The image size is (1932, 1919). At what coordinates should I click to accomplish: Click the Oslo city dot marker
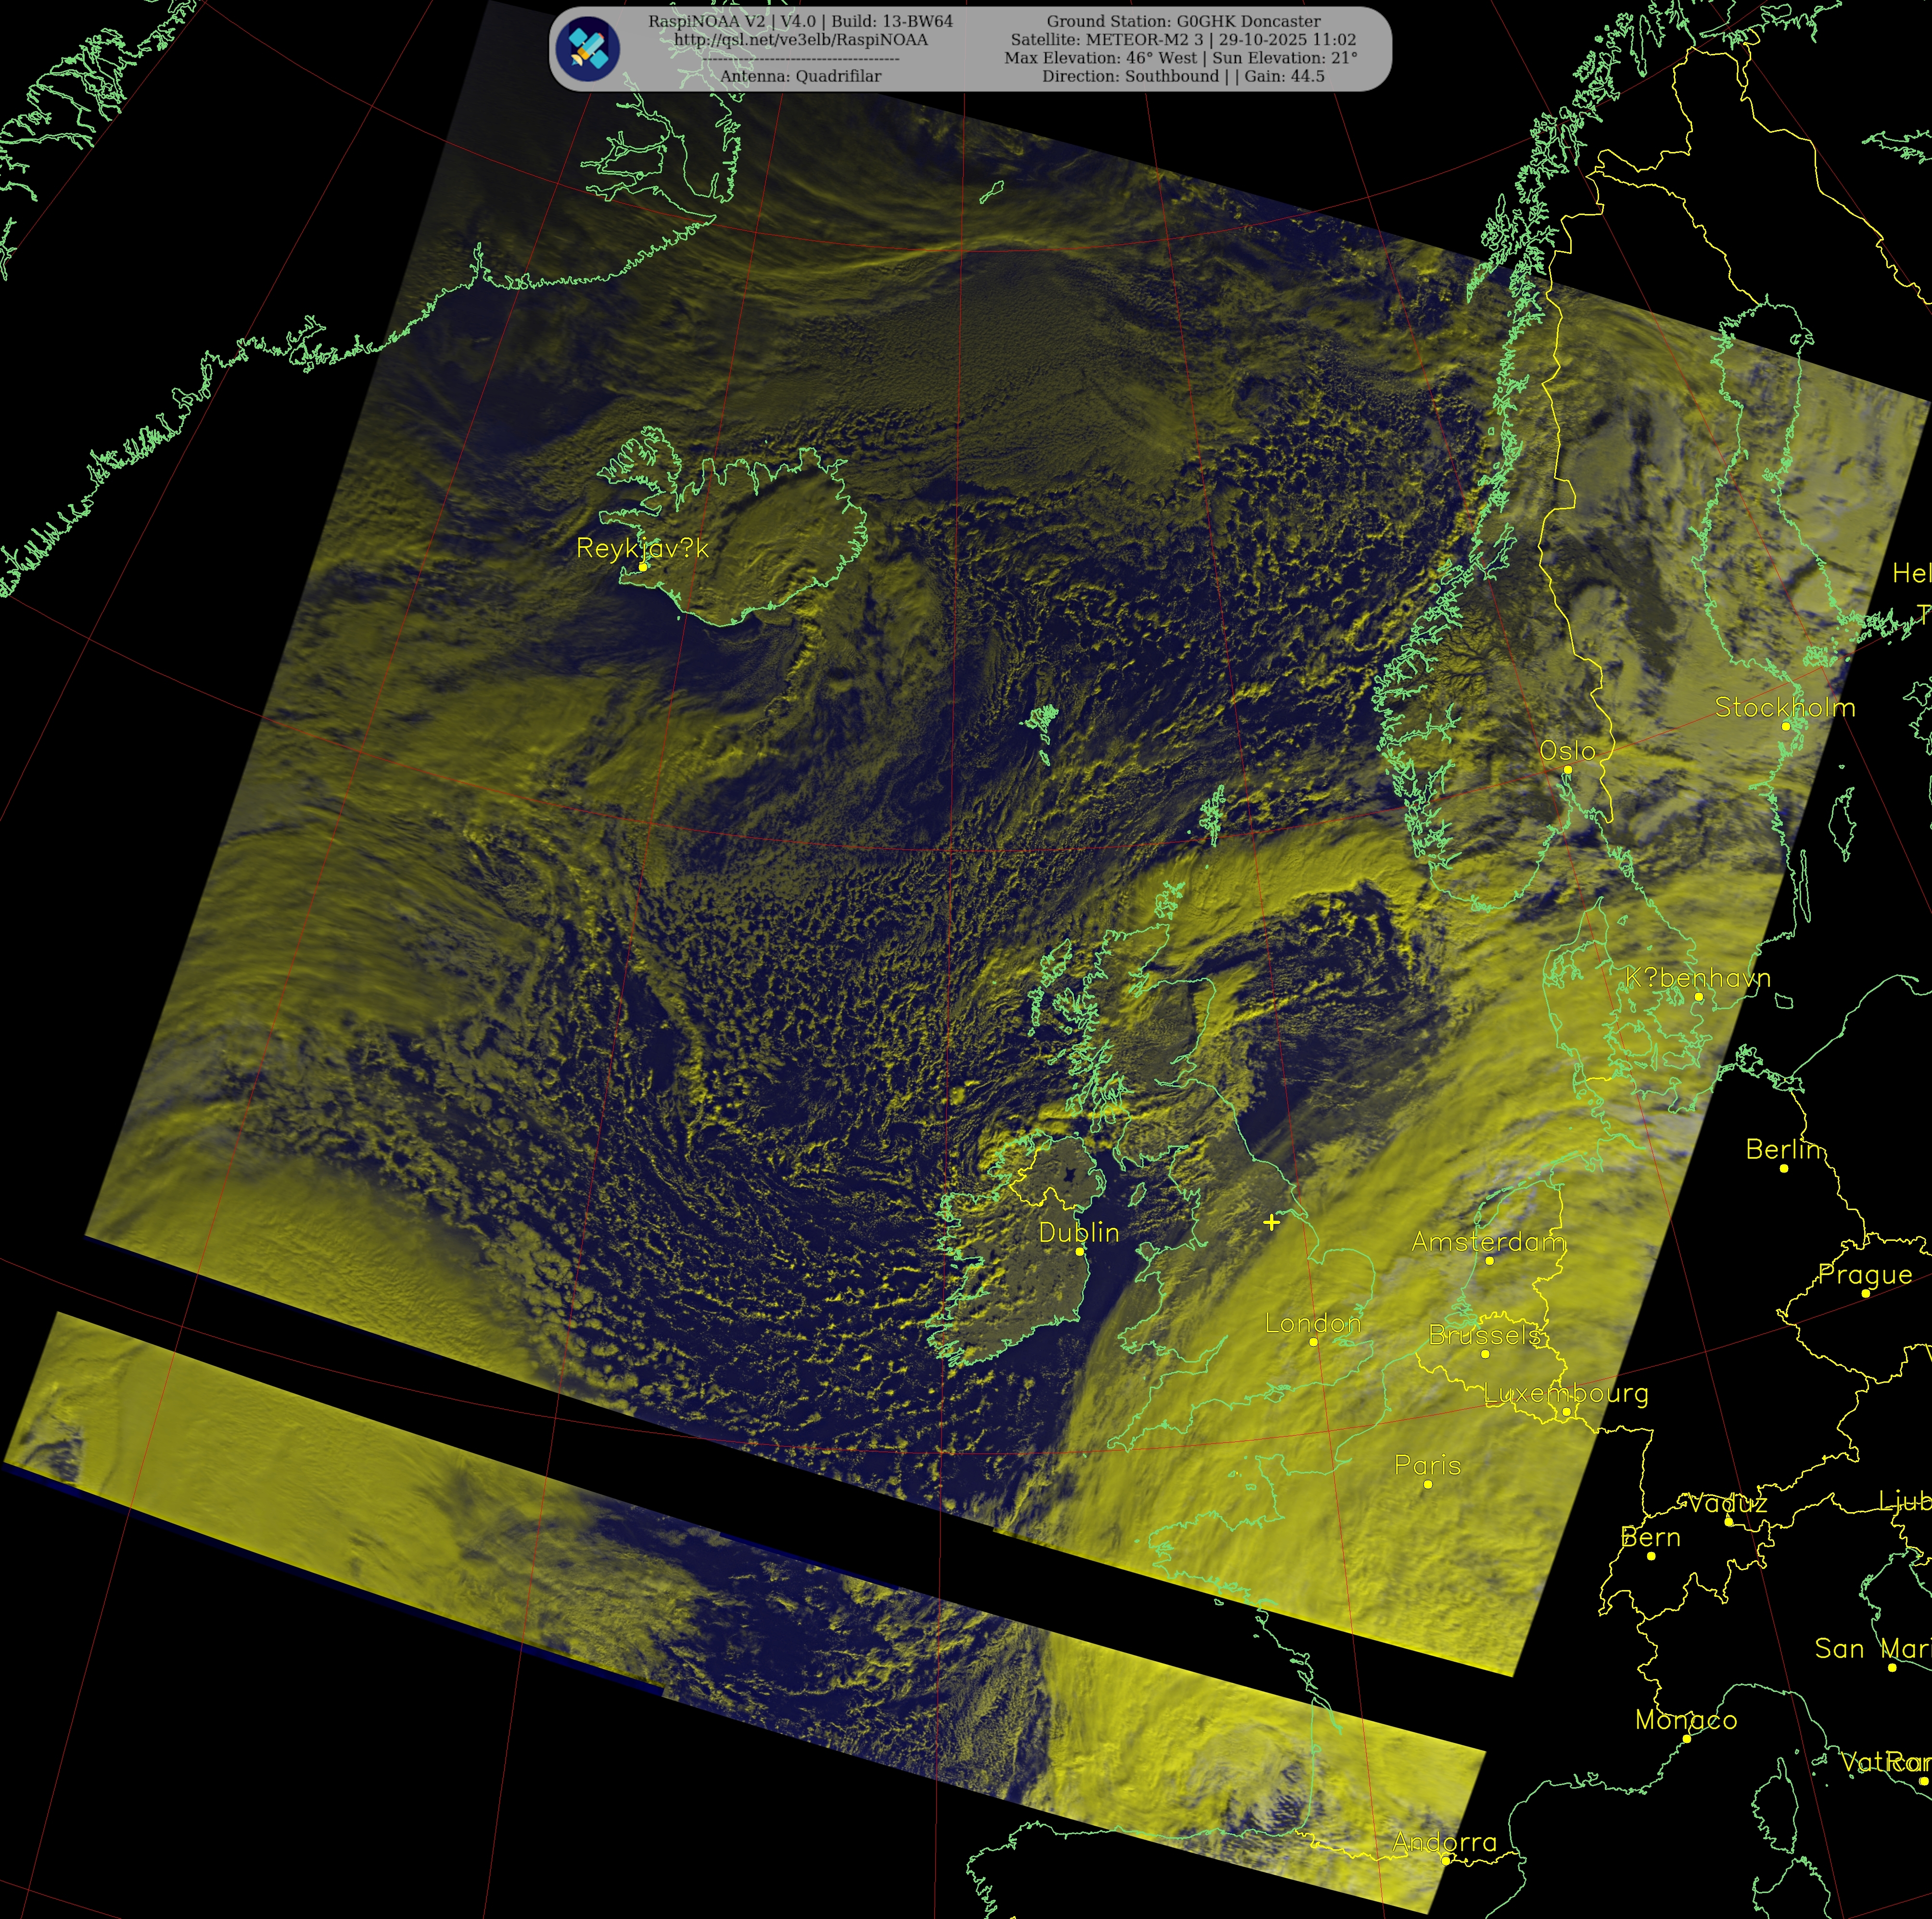click(x=1567, y=769)
